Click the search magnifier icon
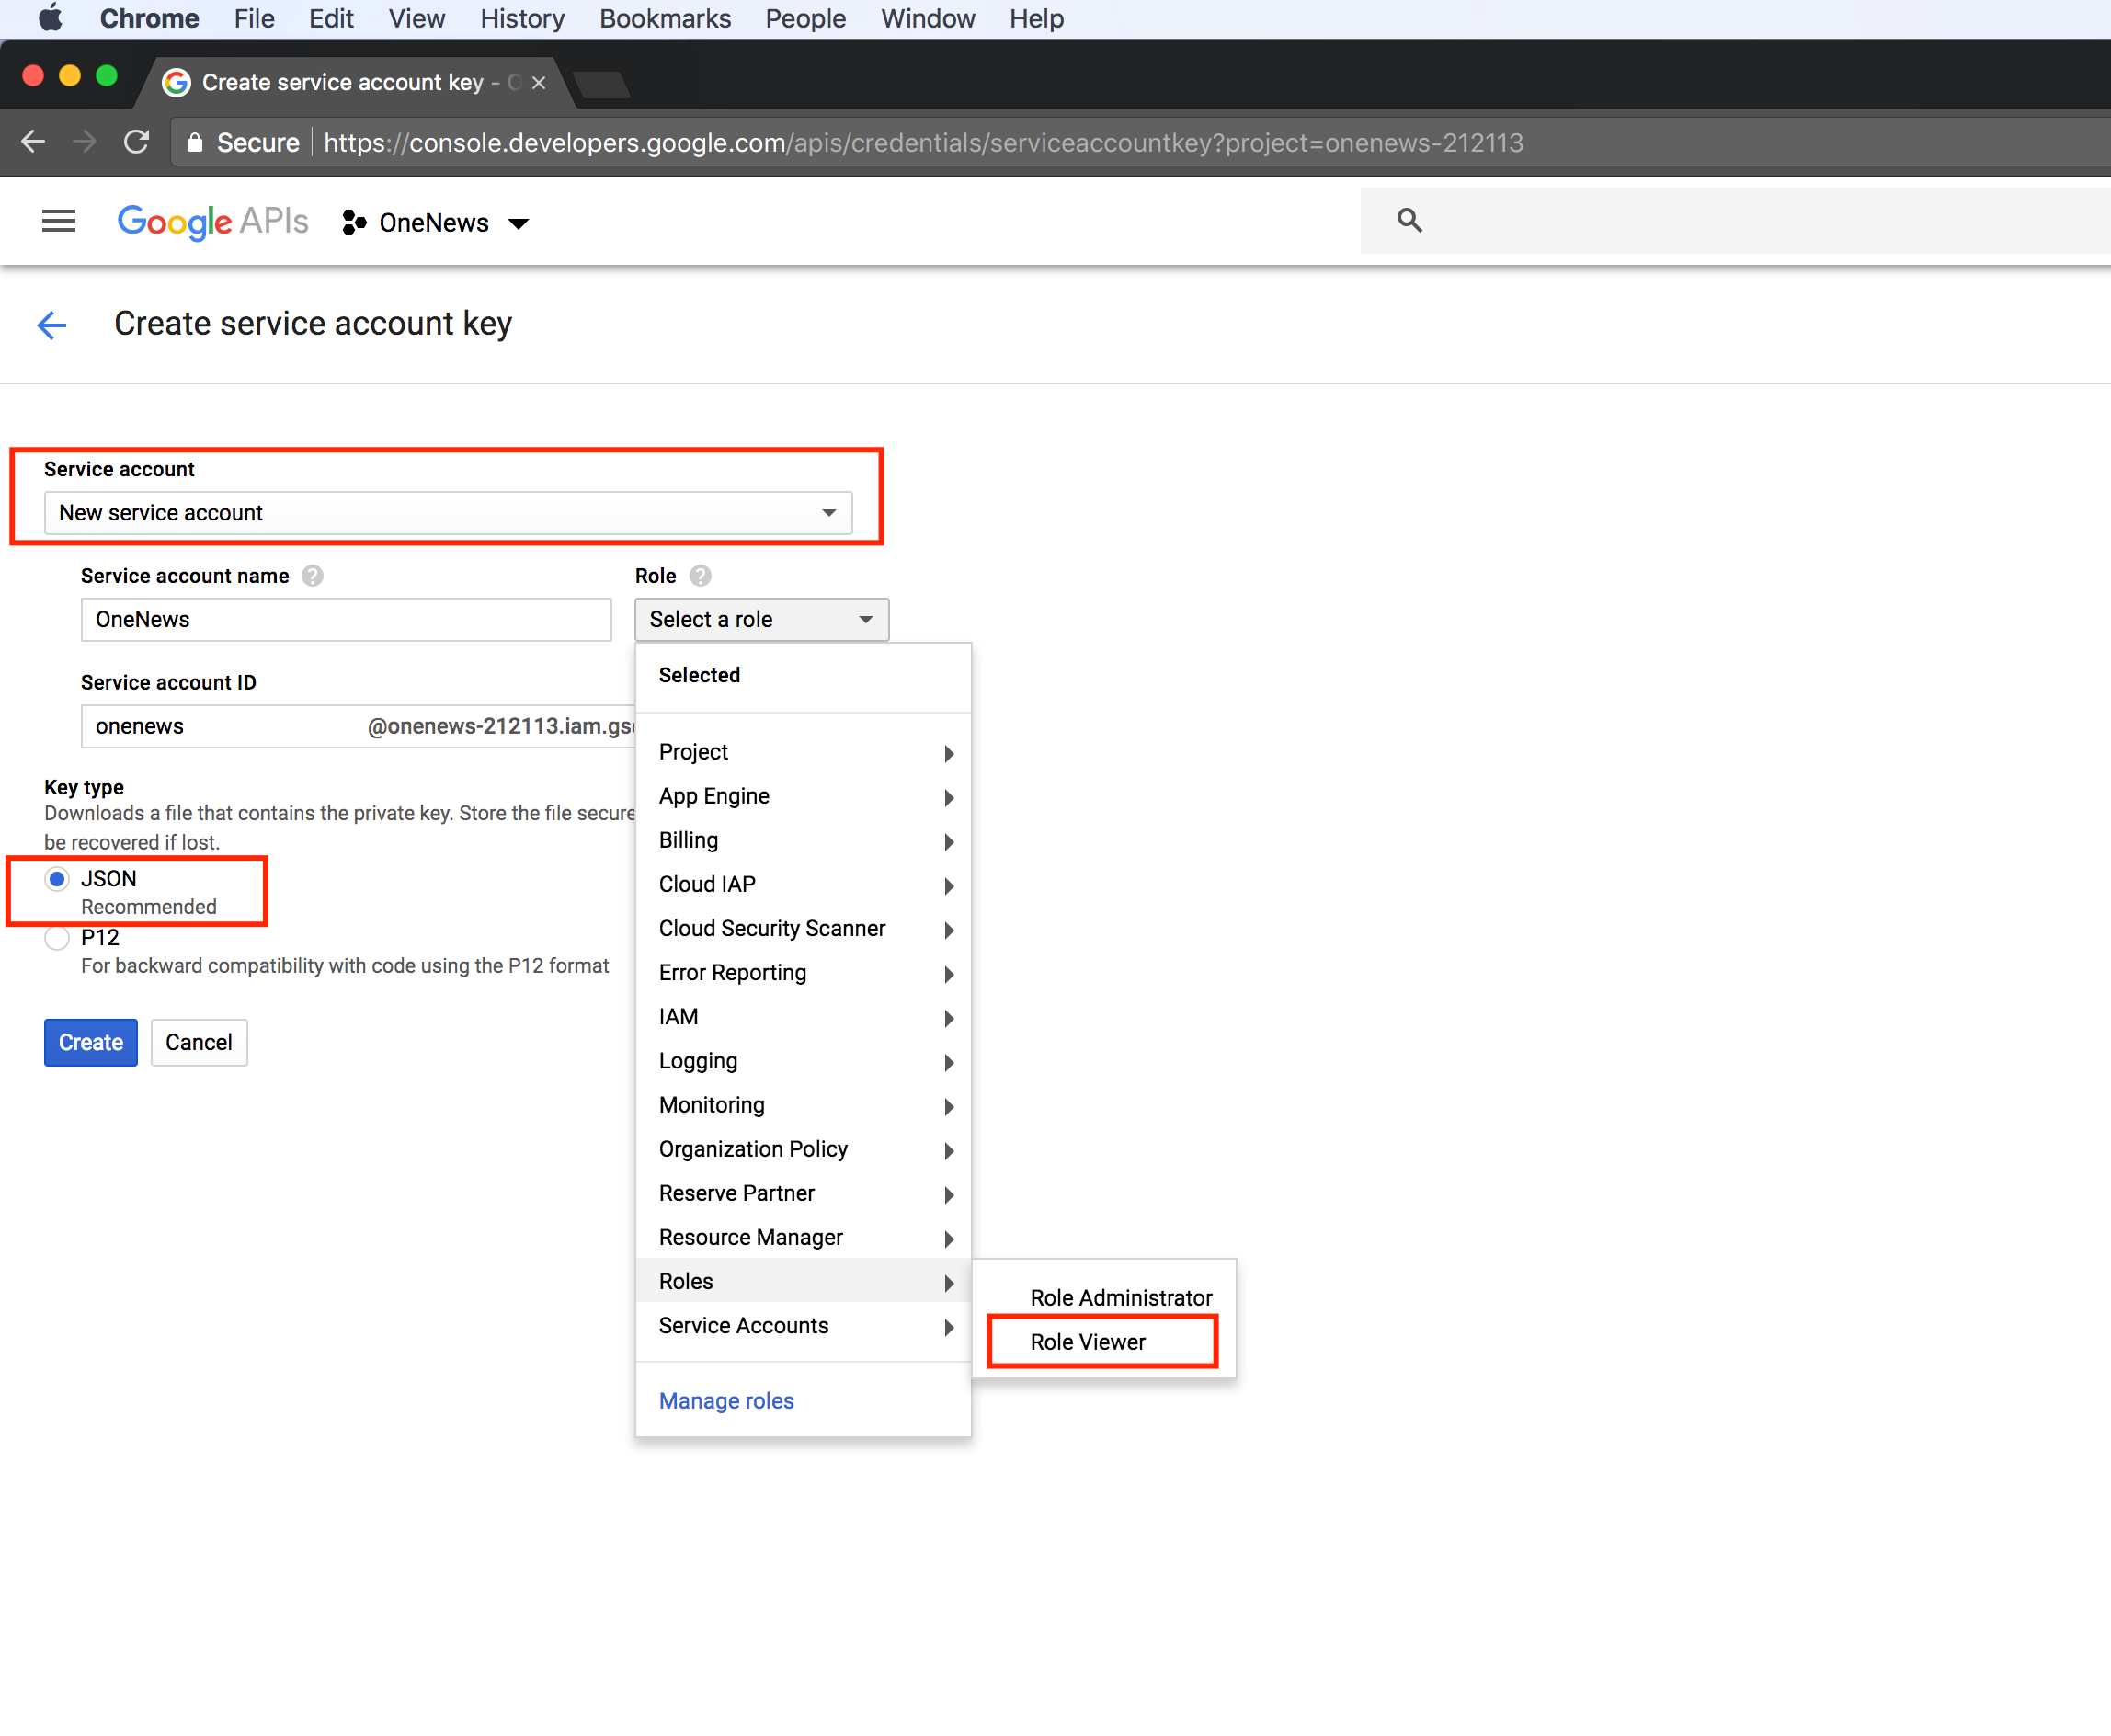2111x1736 pixels. 1409,220
